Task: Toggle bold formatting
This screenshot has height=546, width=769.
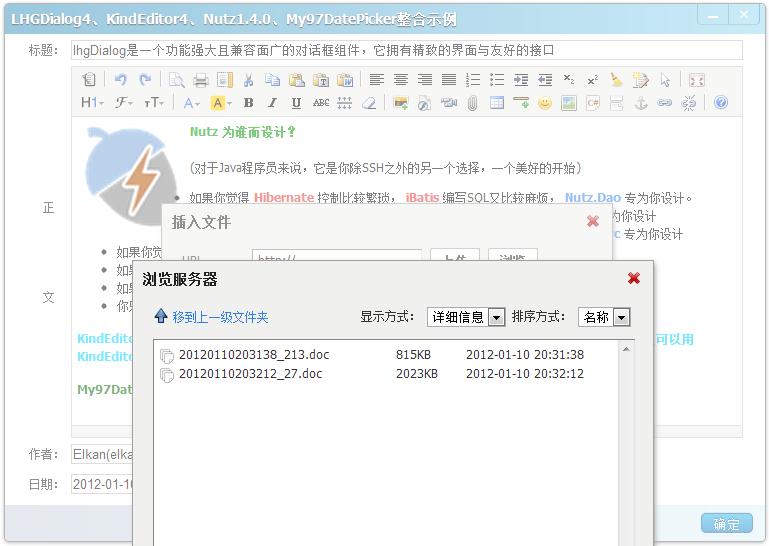Action: click(x=249, y=103)
